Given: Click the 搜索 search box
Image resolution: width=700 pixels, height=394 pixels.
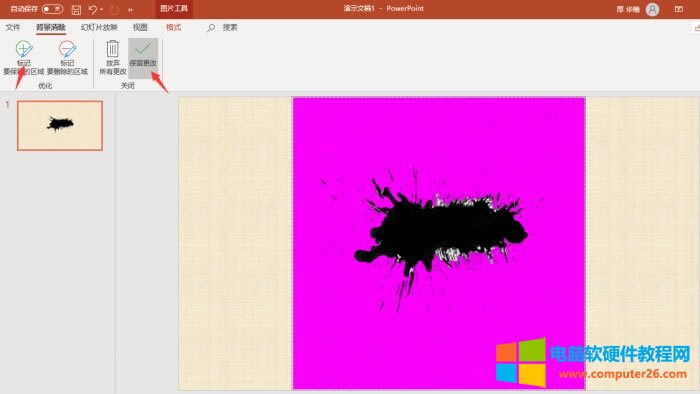Looking at the screenshot, I should click(222, 28).
